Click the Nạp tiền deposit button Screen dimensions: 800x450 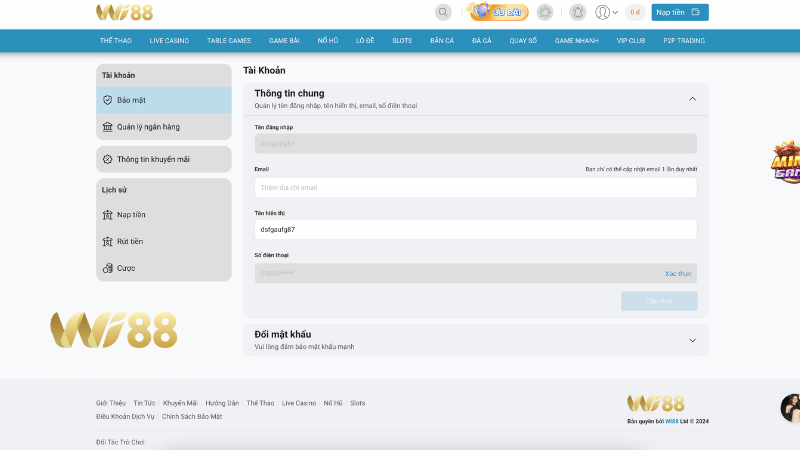tap(680, 12)
